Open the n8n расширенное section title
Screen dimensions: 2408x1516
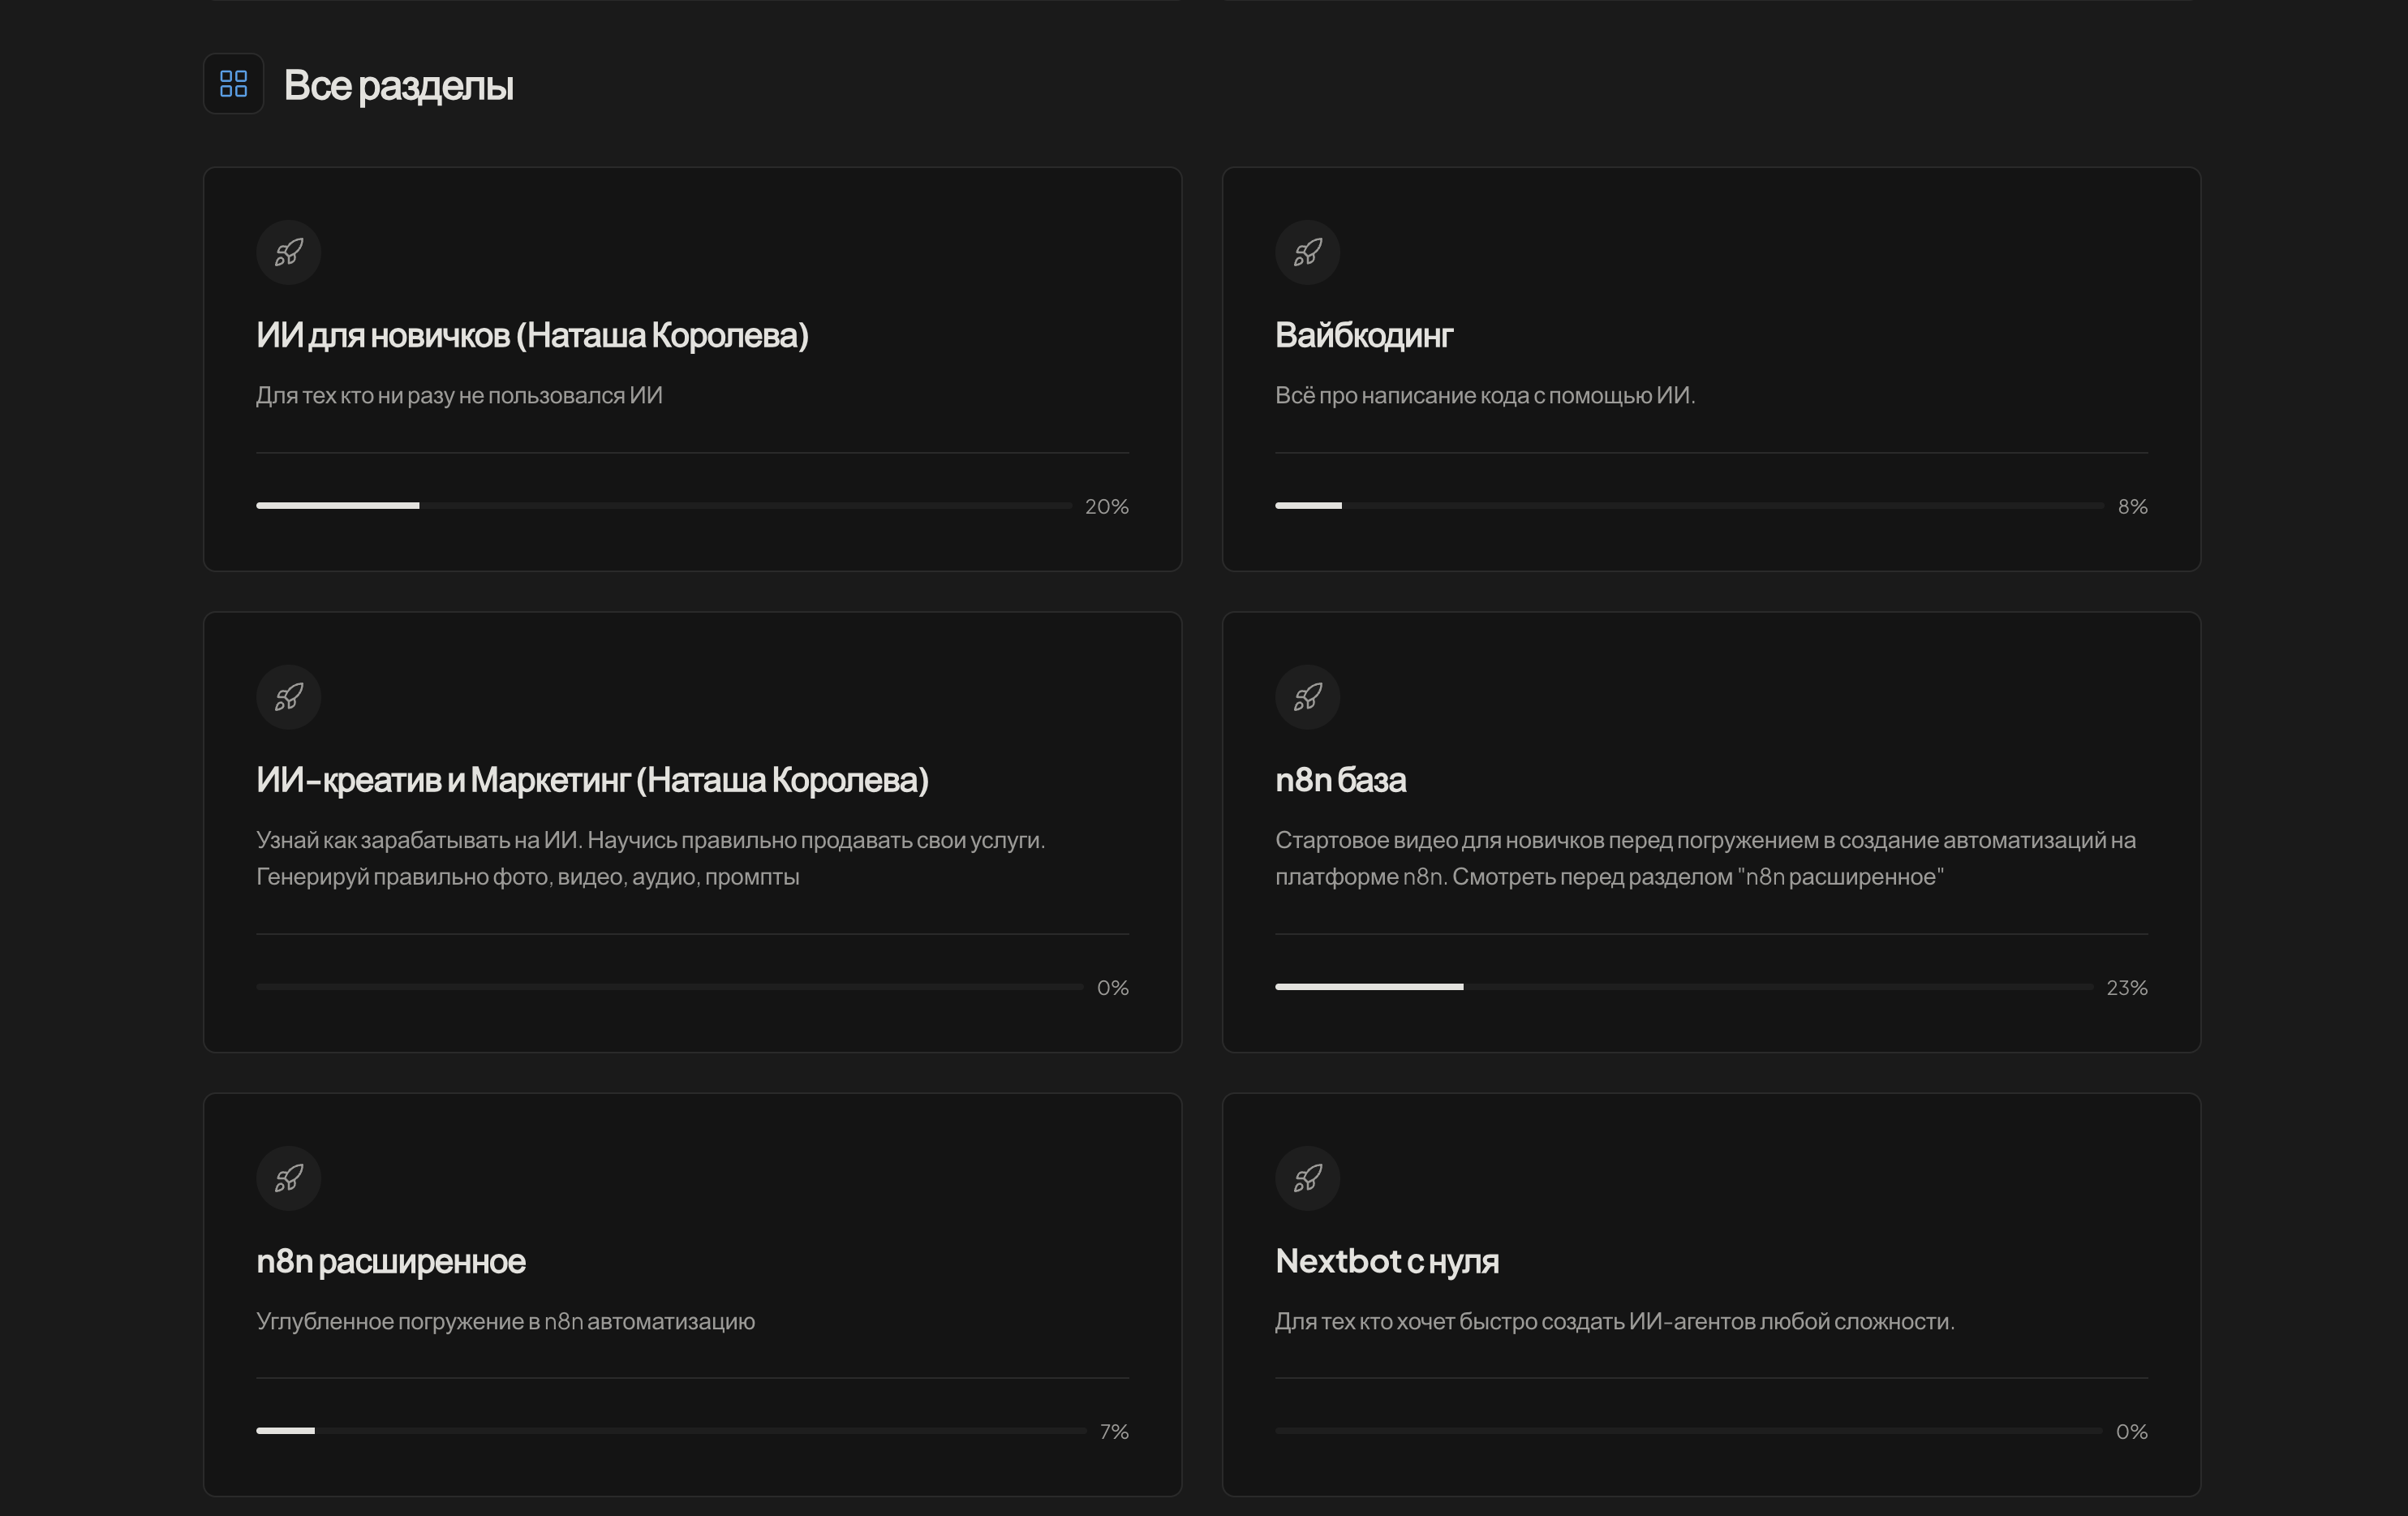pos(390,1261)
